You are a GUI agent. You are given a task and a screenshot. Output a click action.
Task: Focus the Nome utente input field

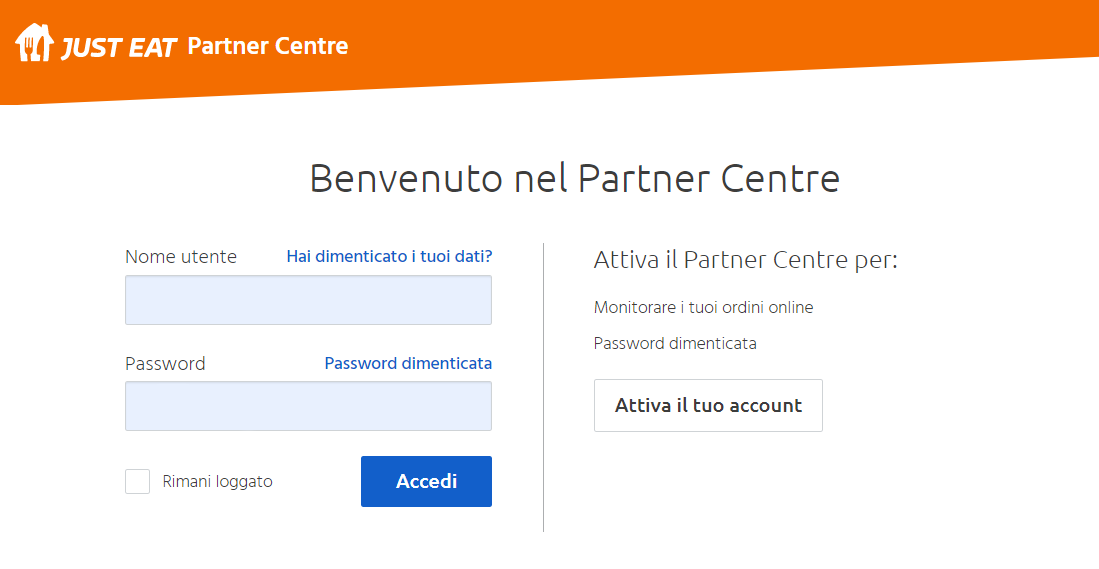coord(308,300)
